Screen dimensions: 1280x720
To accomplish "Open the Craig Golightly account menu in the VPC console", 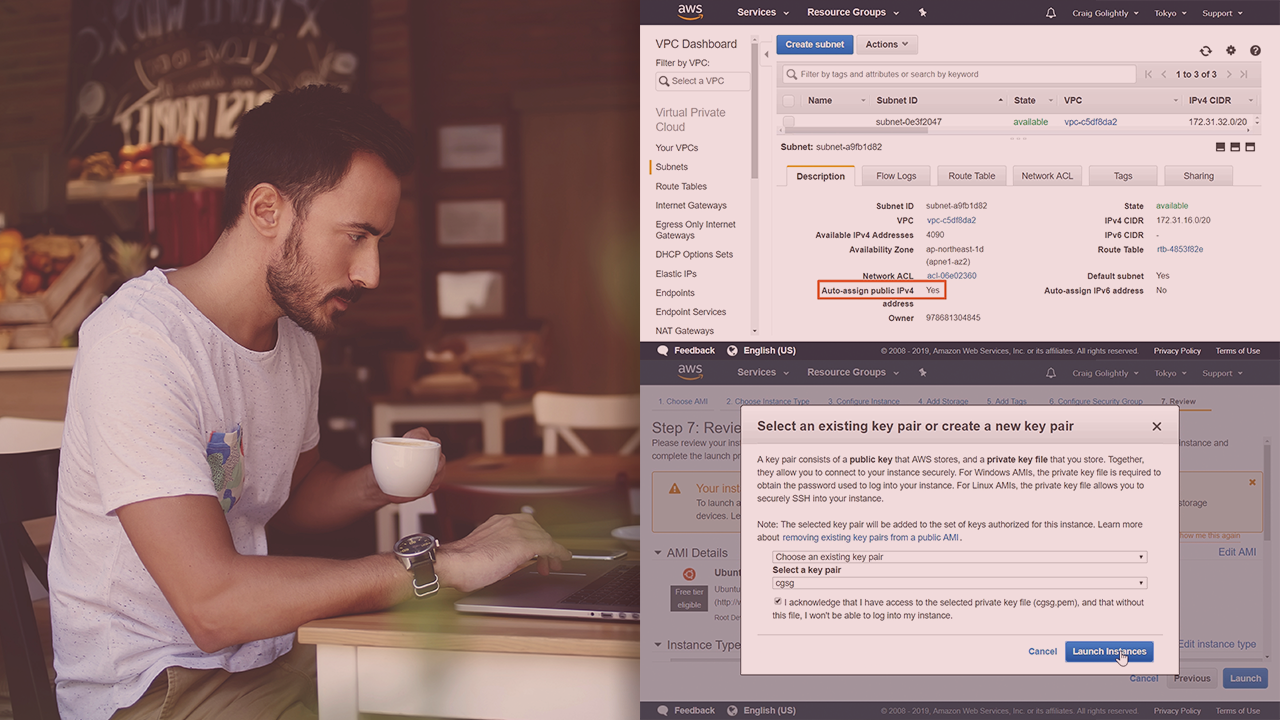I will (1106, 13).
